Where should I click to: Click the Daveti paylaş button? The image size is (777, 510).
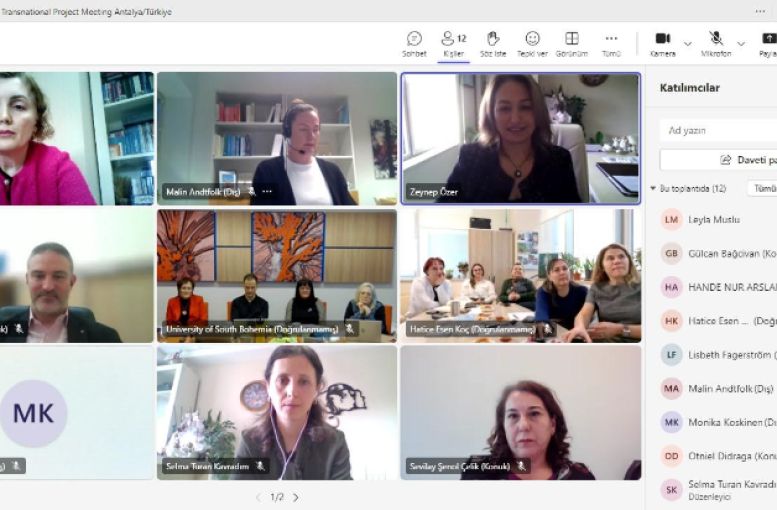719,160
